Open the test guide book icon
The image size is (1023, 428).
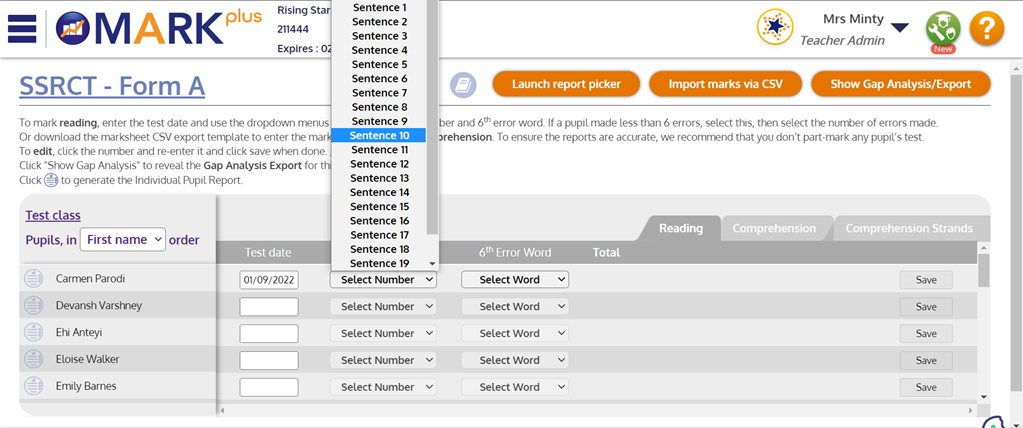(462, 85)
